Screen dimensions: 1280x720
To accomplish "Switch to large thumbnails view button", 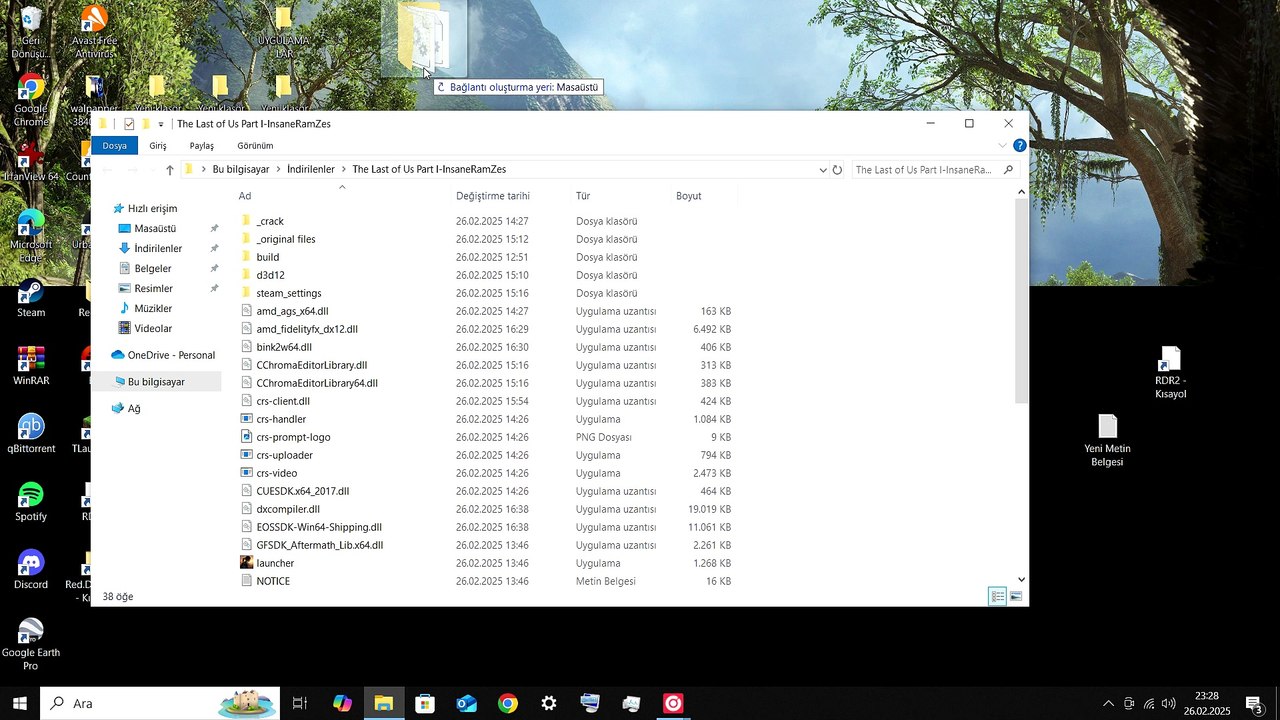I will pyautogui.click(x=1016, y=597).
